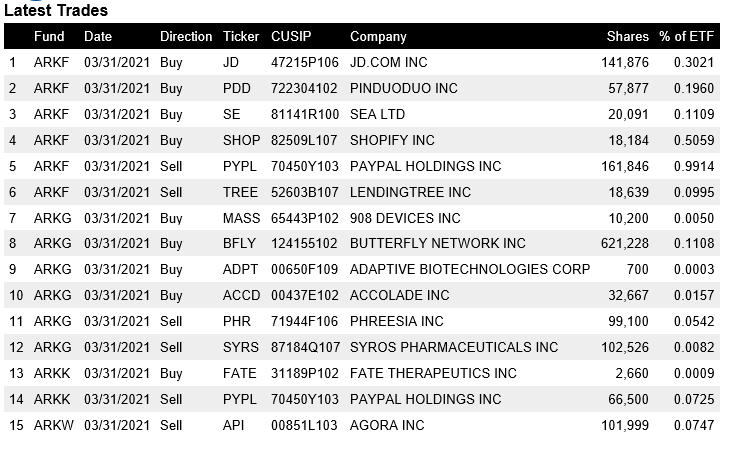Click the Fund column header
Screen dimensions: 732x452
(49, 36)
